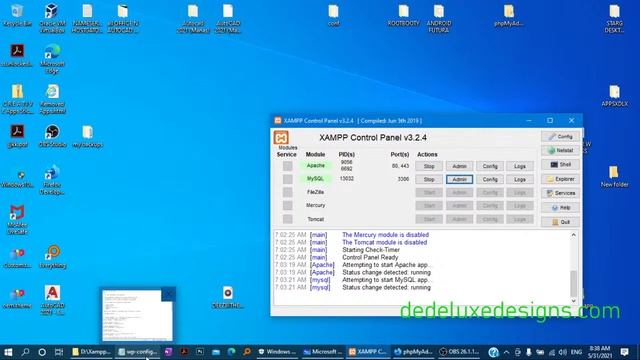The height and width of the screenshot is (360, 640).
Task: Open the MySQL Config button
Action: coord(490,179)
